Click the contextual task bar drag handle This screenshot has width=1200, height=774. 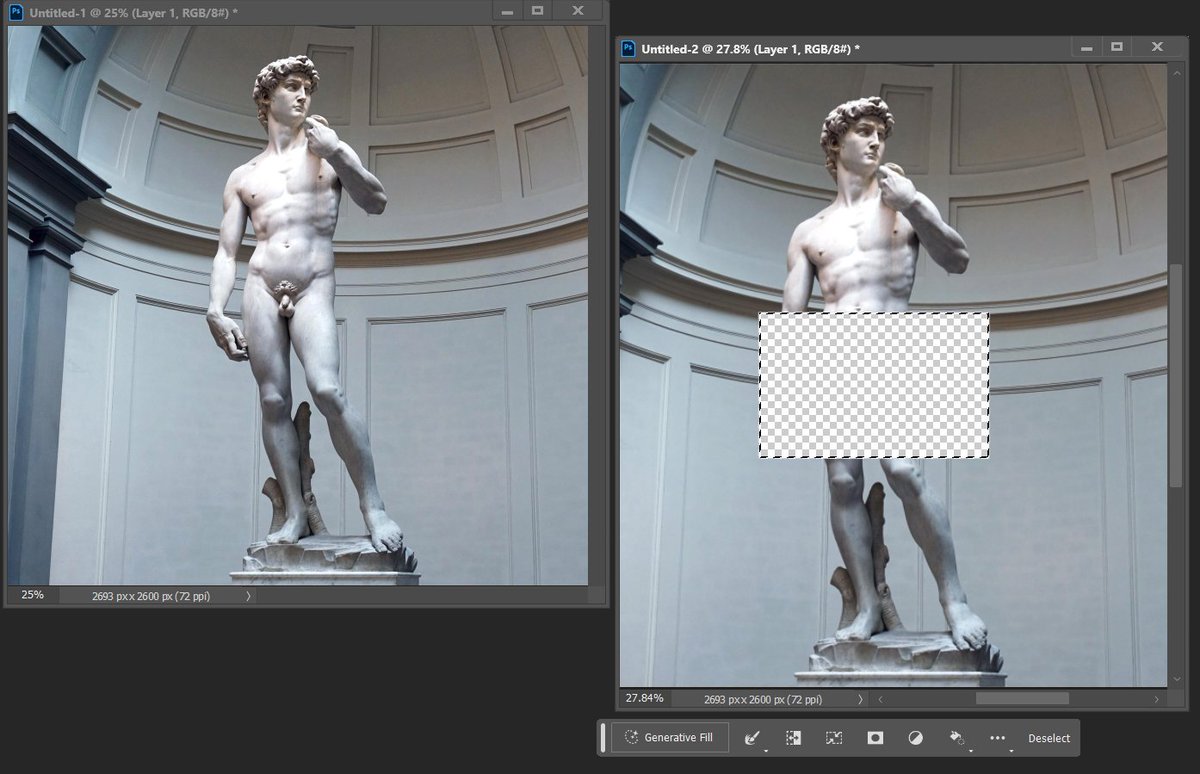[x=603, y=737]
